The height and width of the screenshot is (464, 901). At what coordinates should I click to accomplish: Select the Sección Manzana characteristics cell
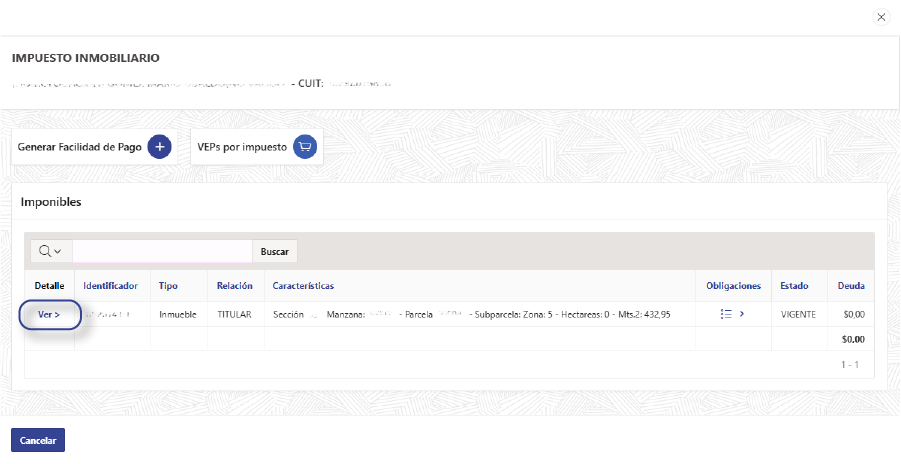471,314
